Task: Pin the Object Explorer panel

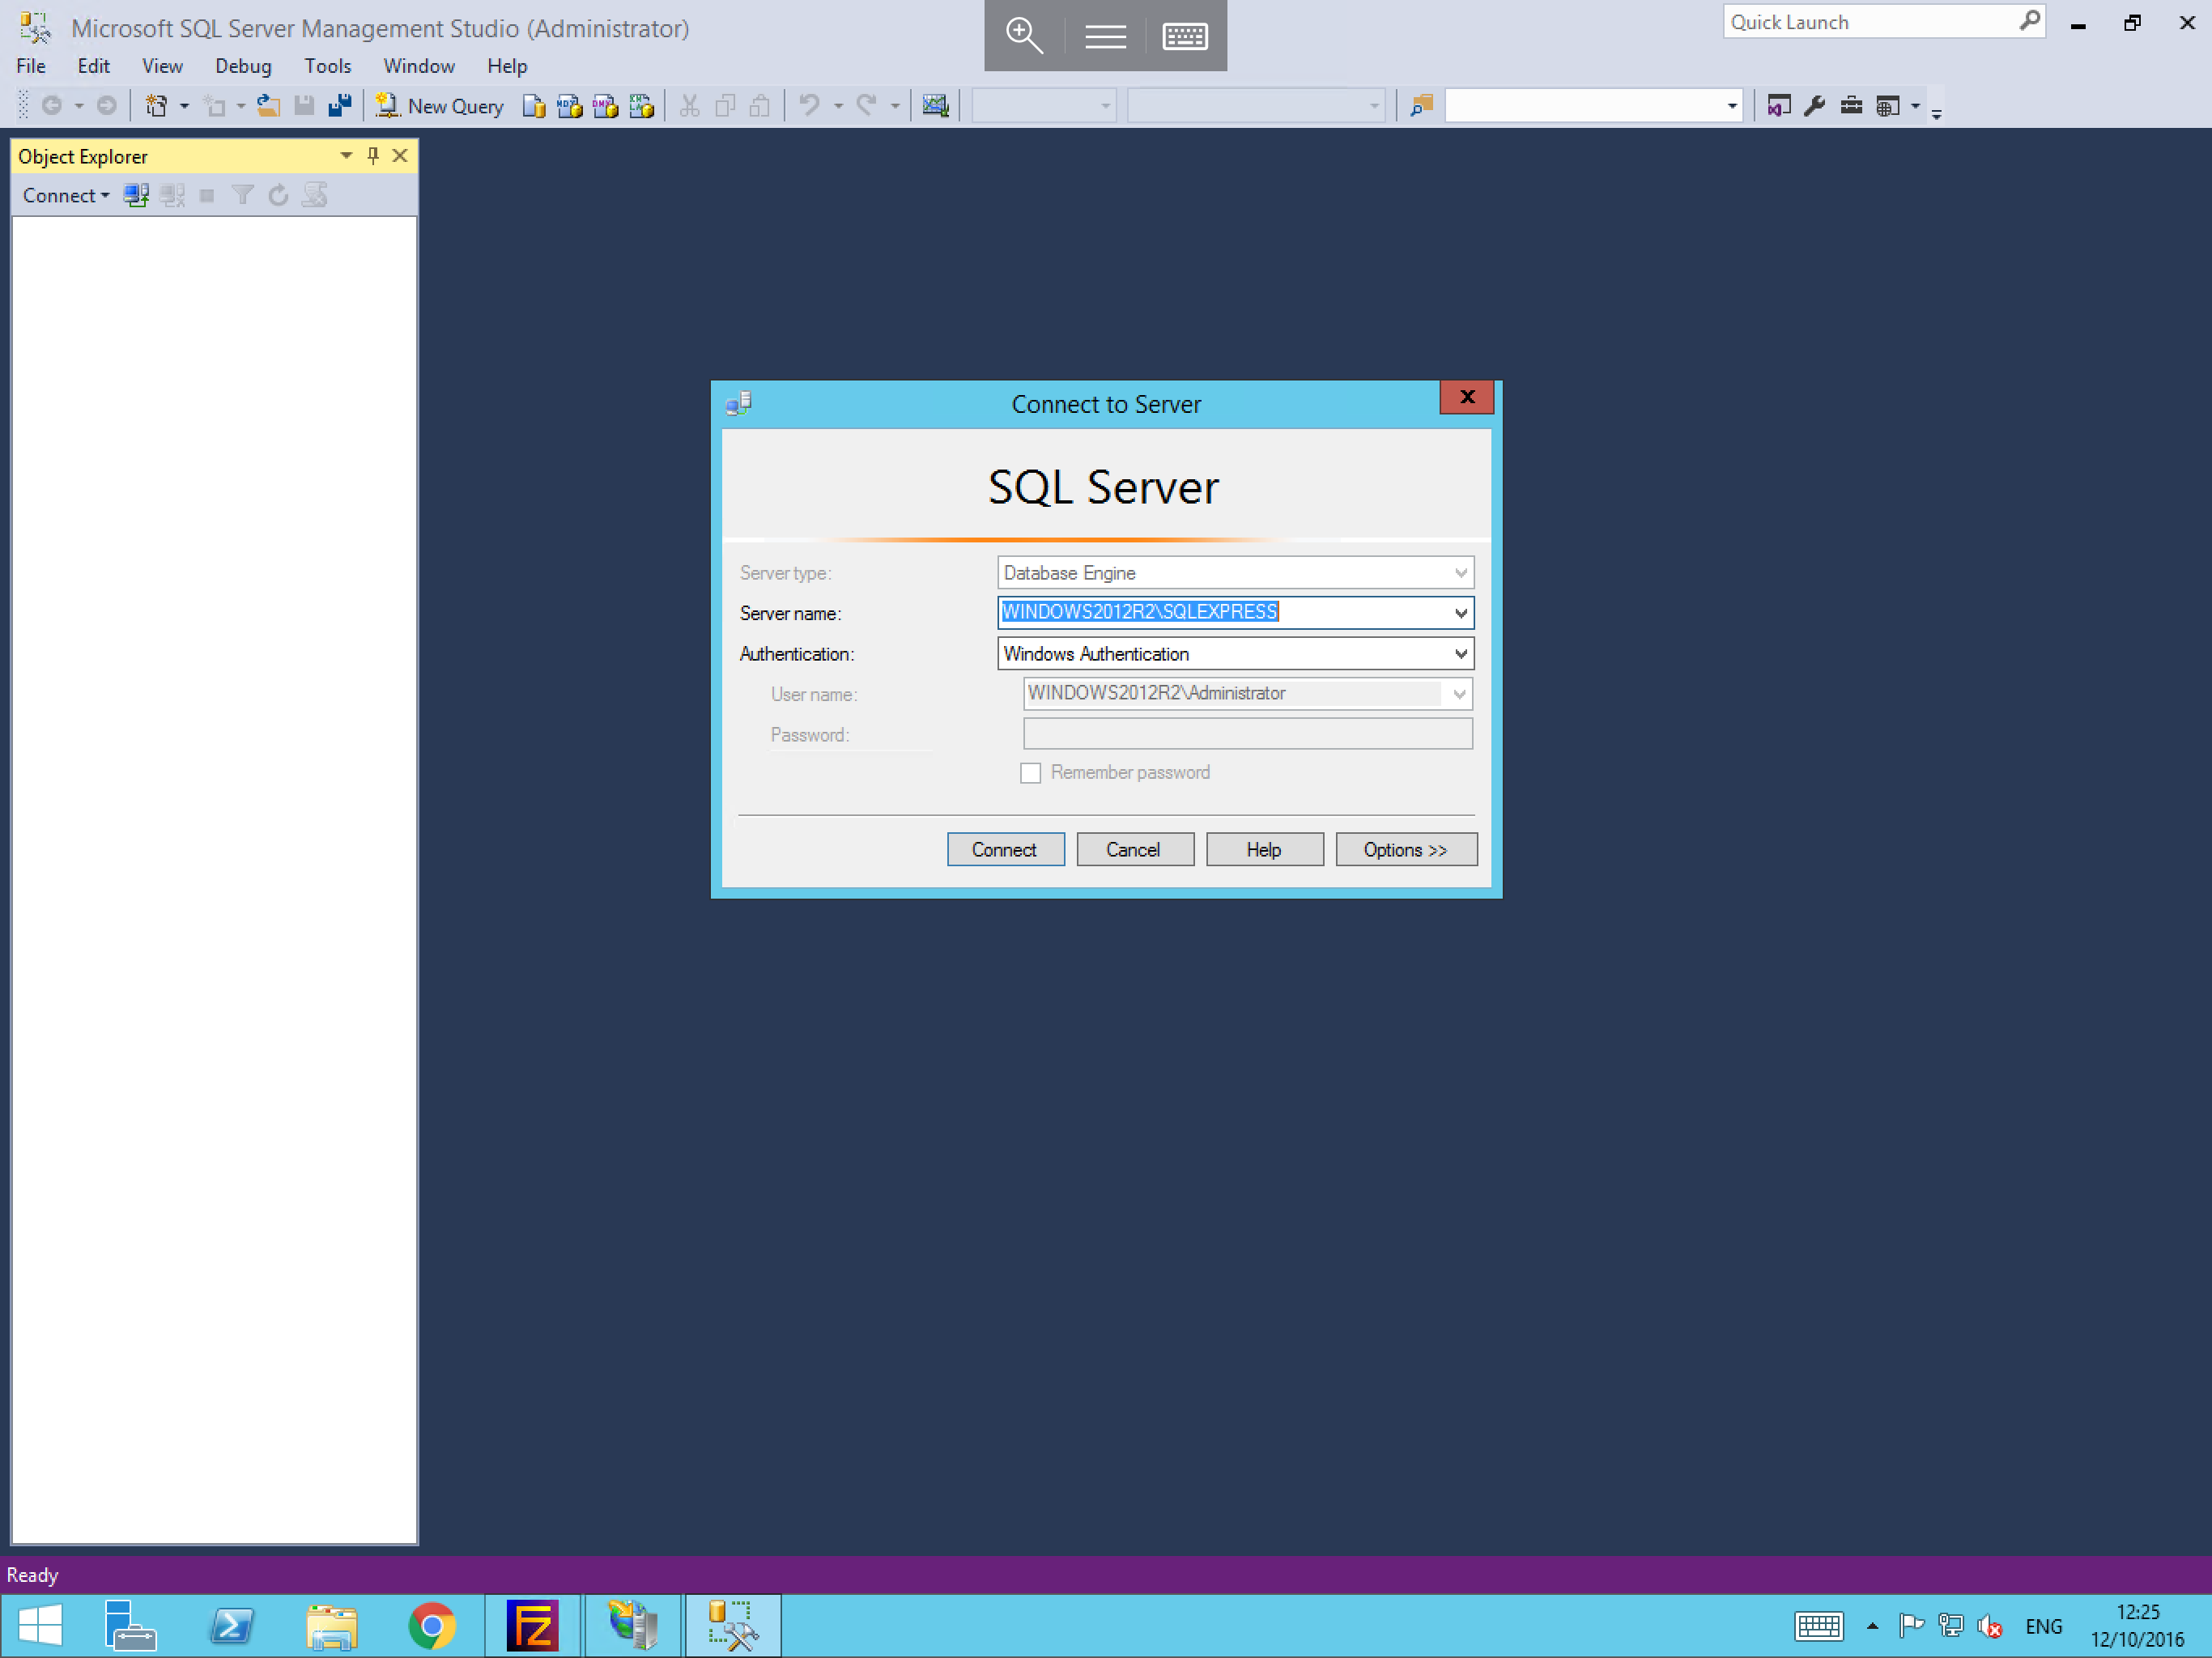Action: (x=373, y=156)
